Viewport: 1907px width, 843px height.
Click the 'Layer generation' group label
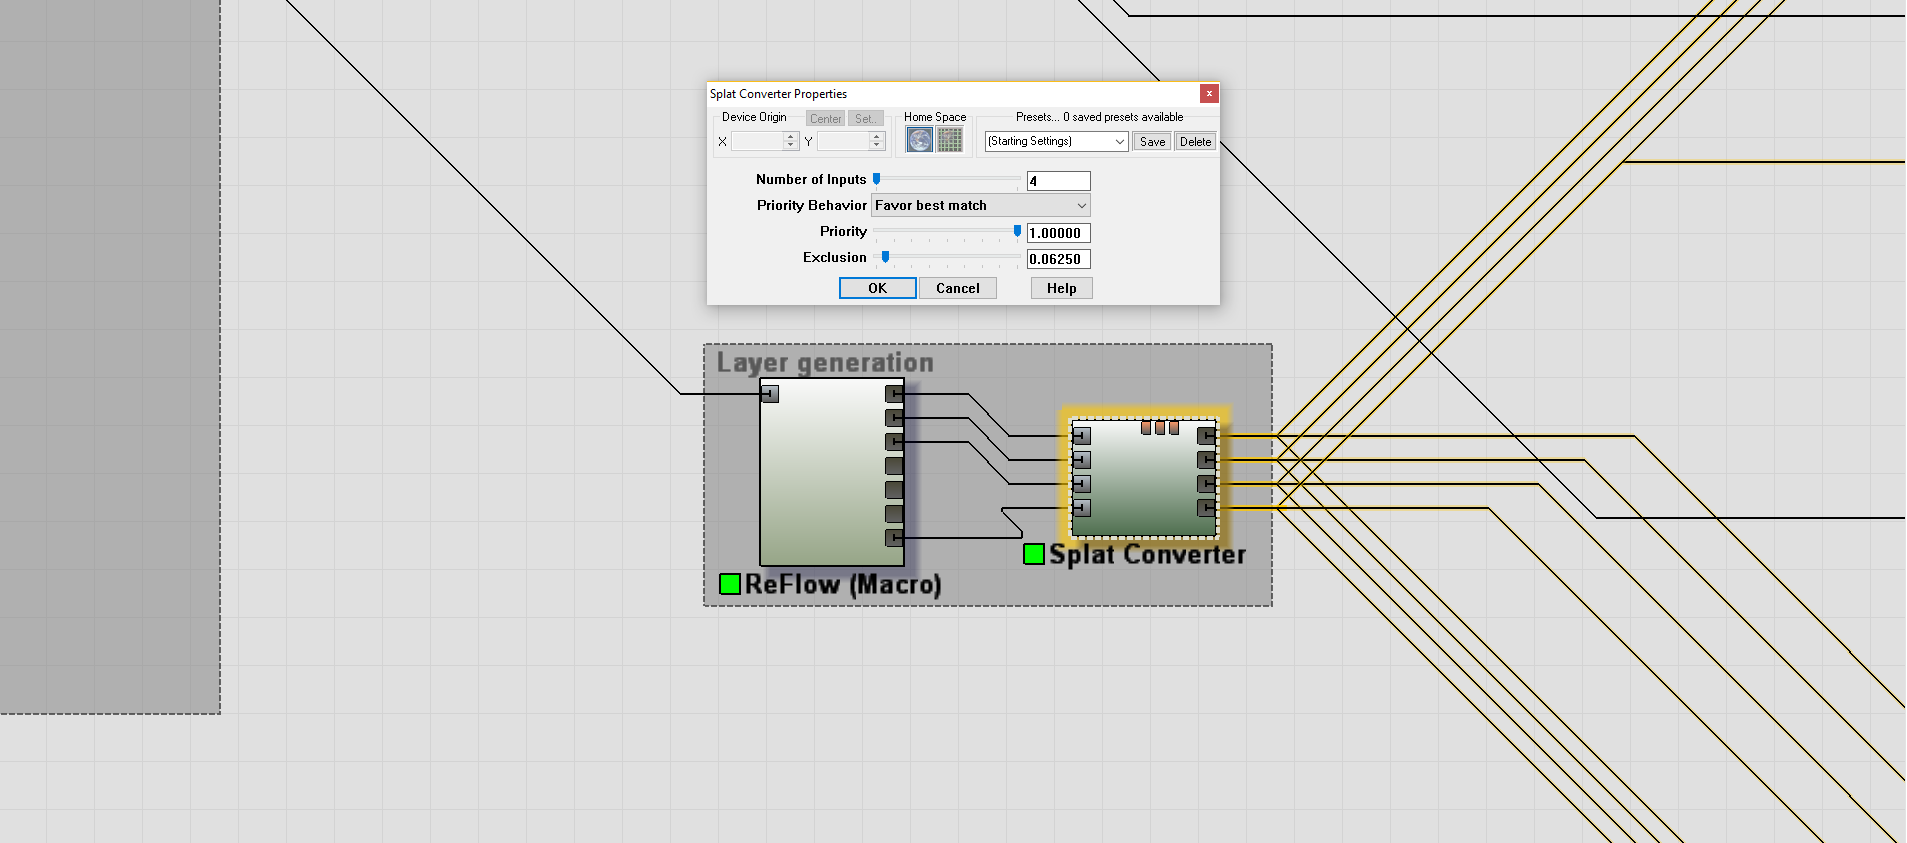pyautogui.click(x=825, y=363)
